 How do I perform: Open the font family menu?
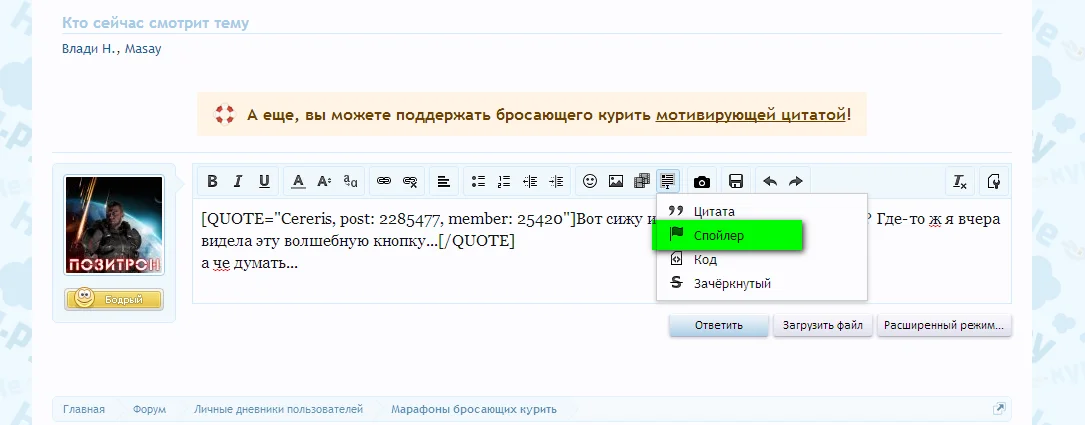(x=350, y=181)
